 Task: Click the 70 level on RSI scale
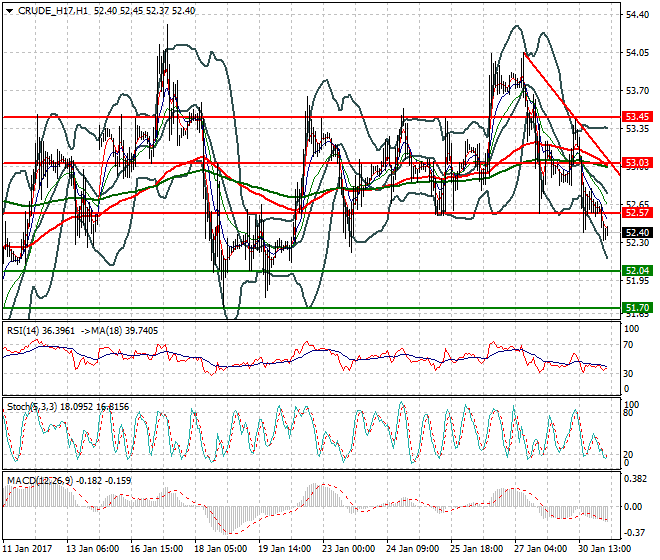[x=629, y=344]
